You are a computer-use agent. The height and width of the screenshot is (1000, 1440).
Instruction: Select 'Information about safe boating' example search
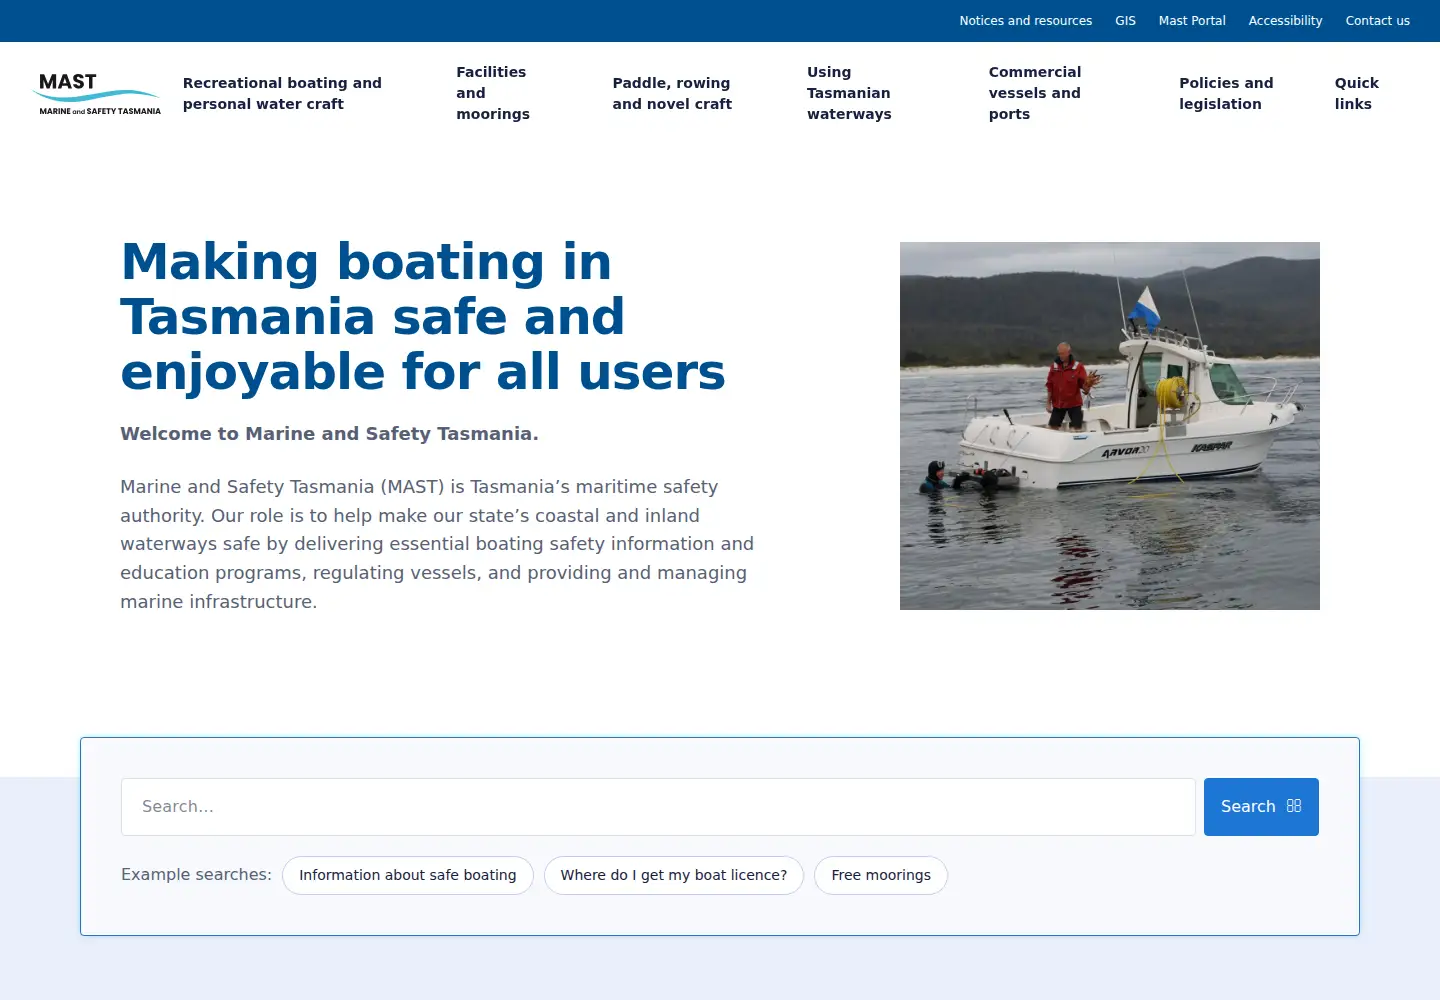408,875
